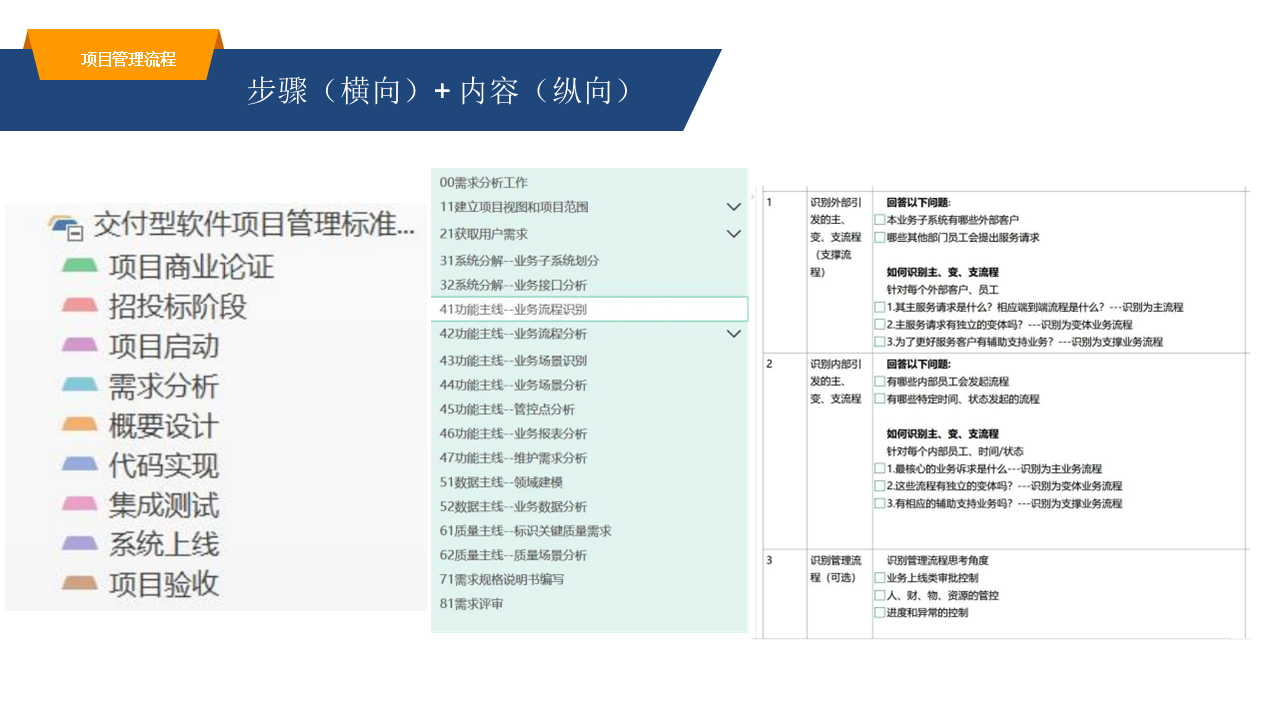The image size is (1280, 720).
Task: Expand the 11建立项目视图和项目范围 section
Action: click(733, 207)
